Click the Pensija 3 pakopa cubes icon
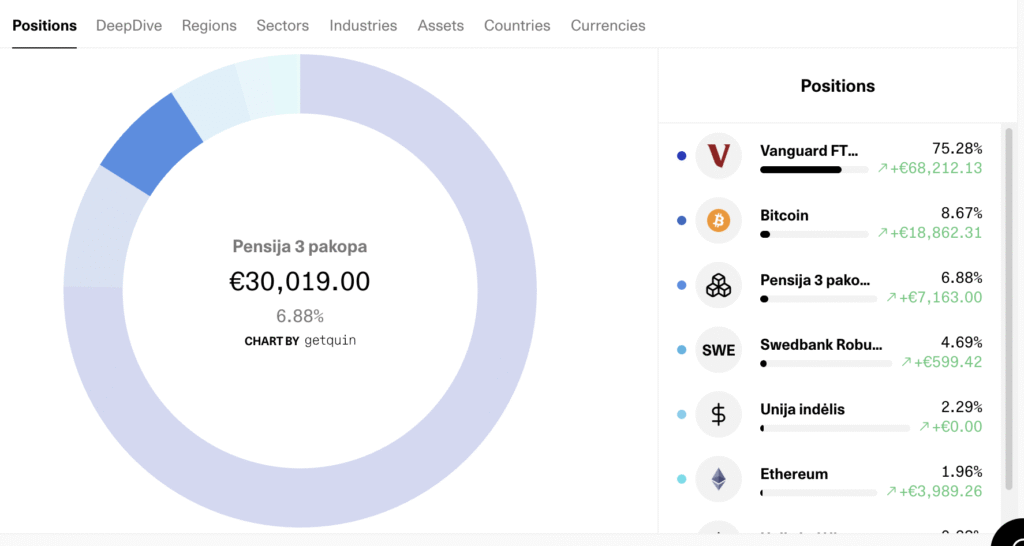The image size is (1024, 546). click(718, 285)
